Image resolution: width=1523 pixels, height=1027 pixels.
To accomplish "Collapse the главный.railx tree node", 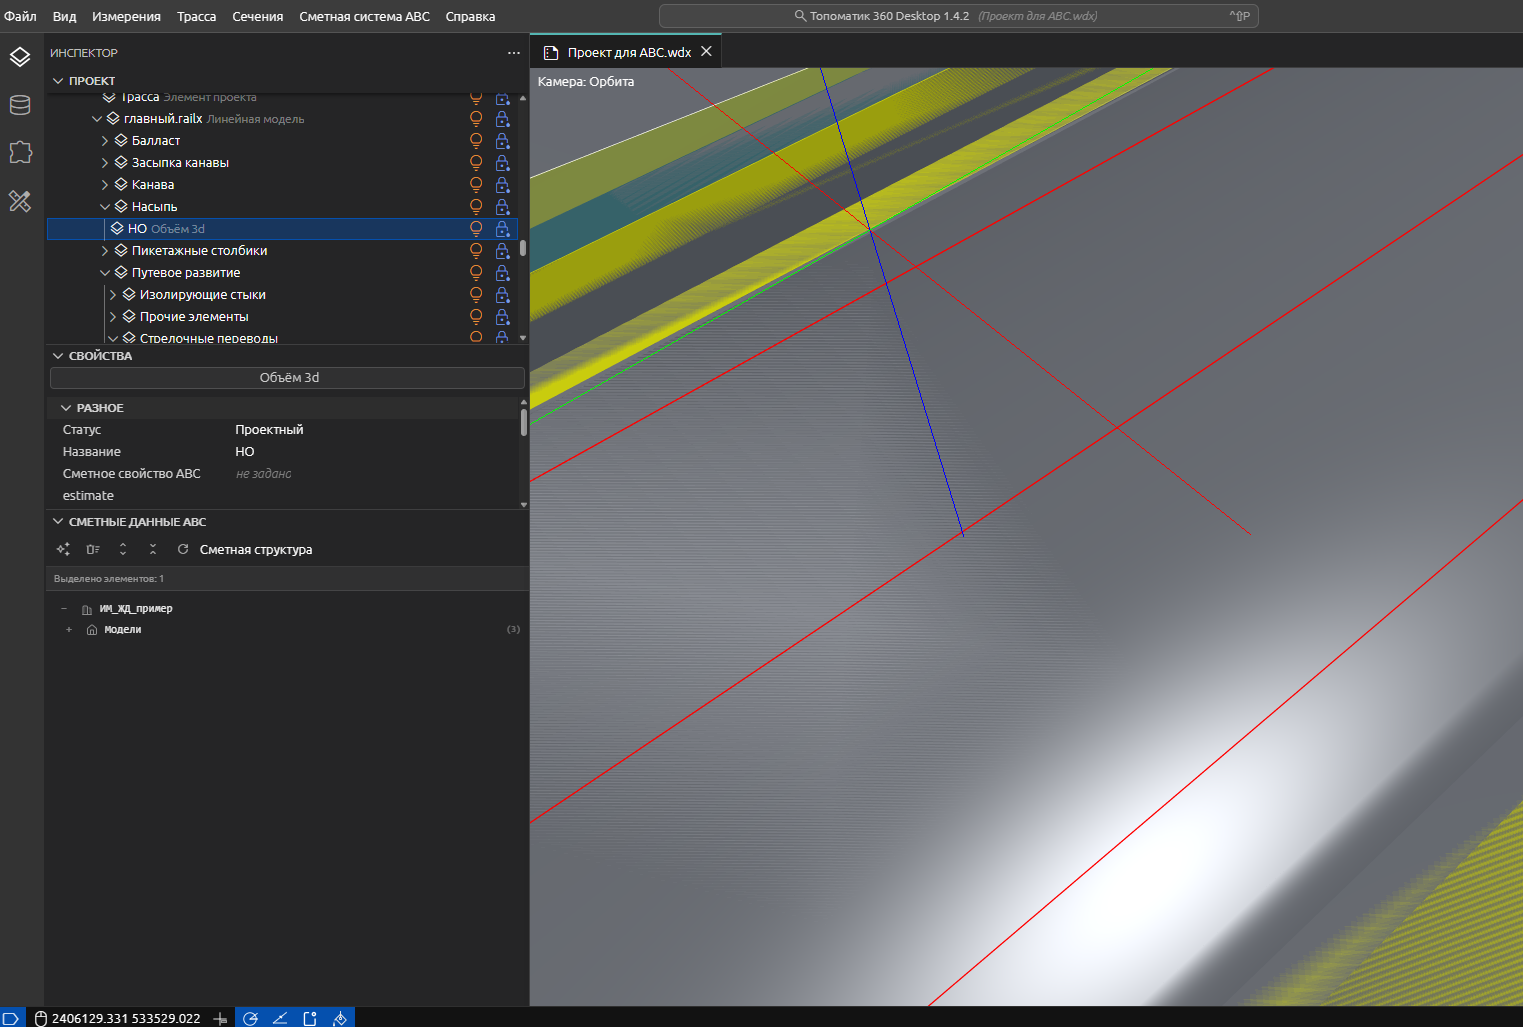I will coord(97,119).
